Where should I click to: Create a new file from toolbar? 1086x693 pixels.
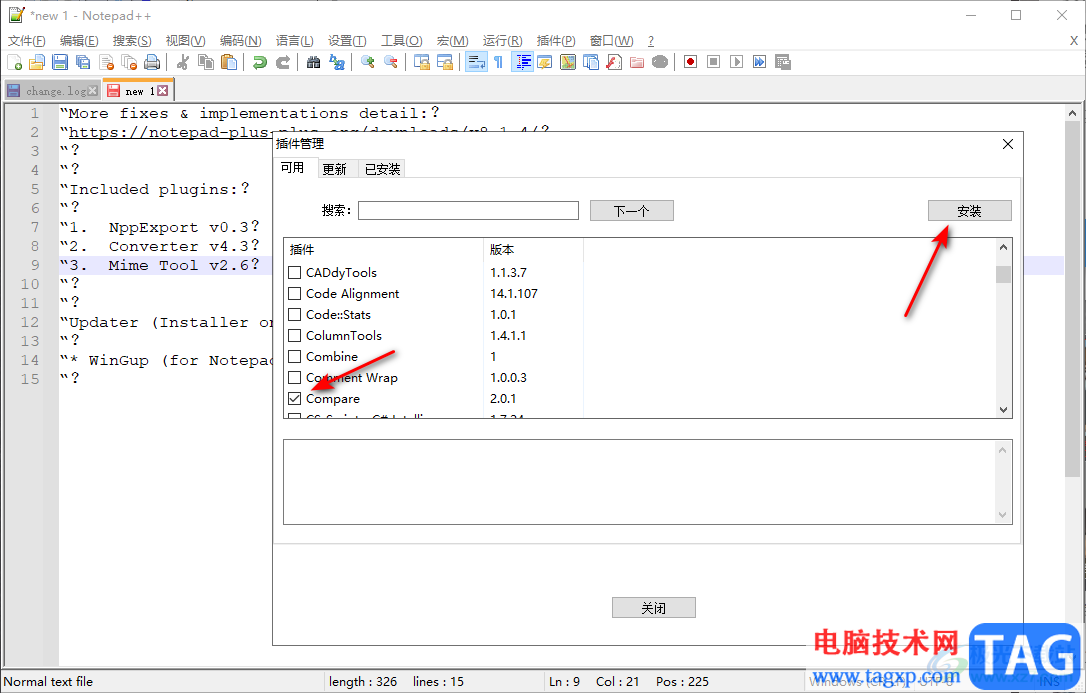pyautogui.click(x=15, y=62)
